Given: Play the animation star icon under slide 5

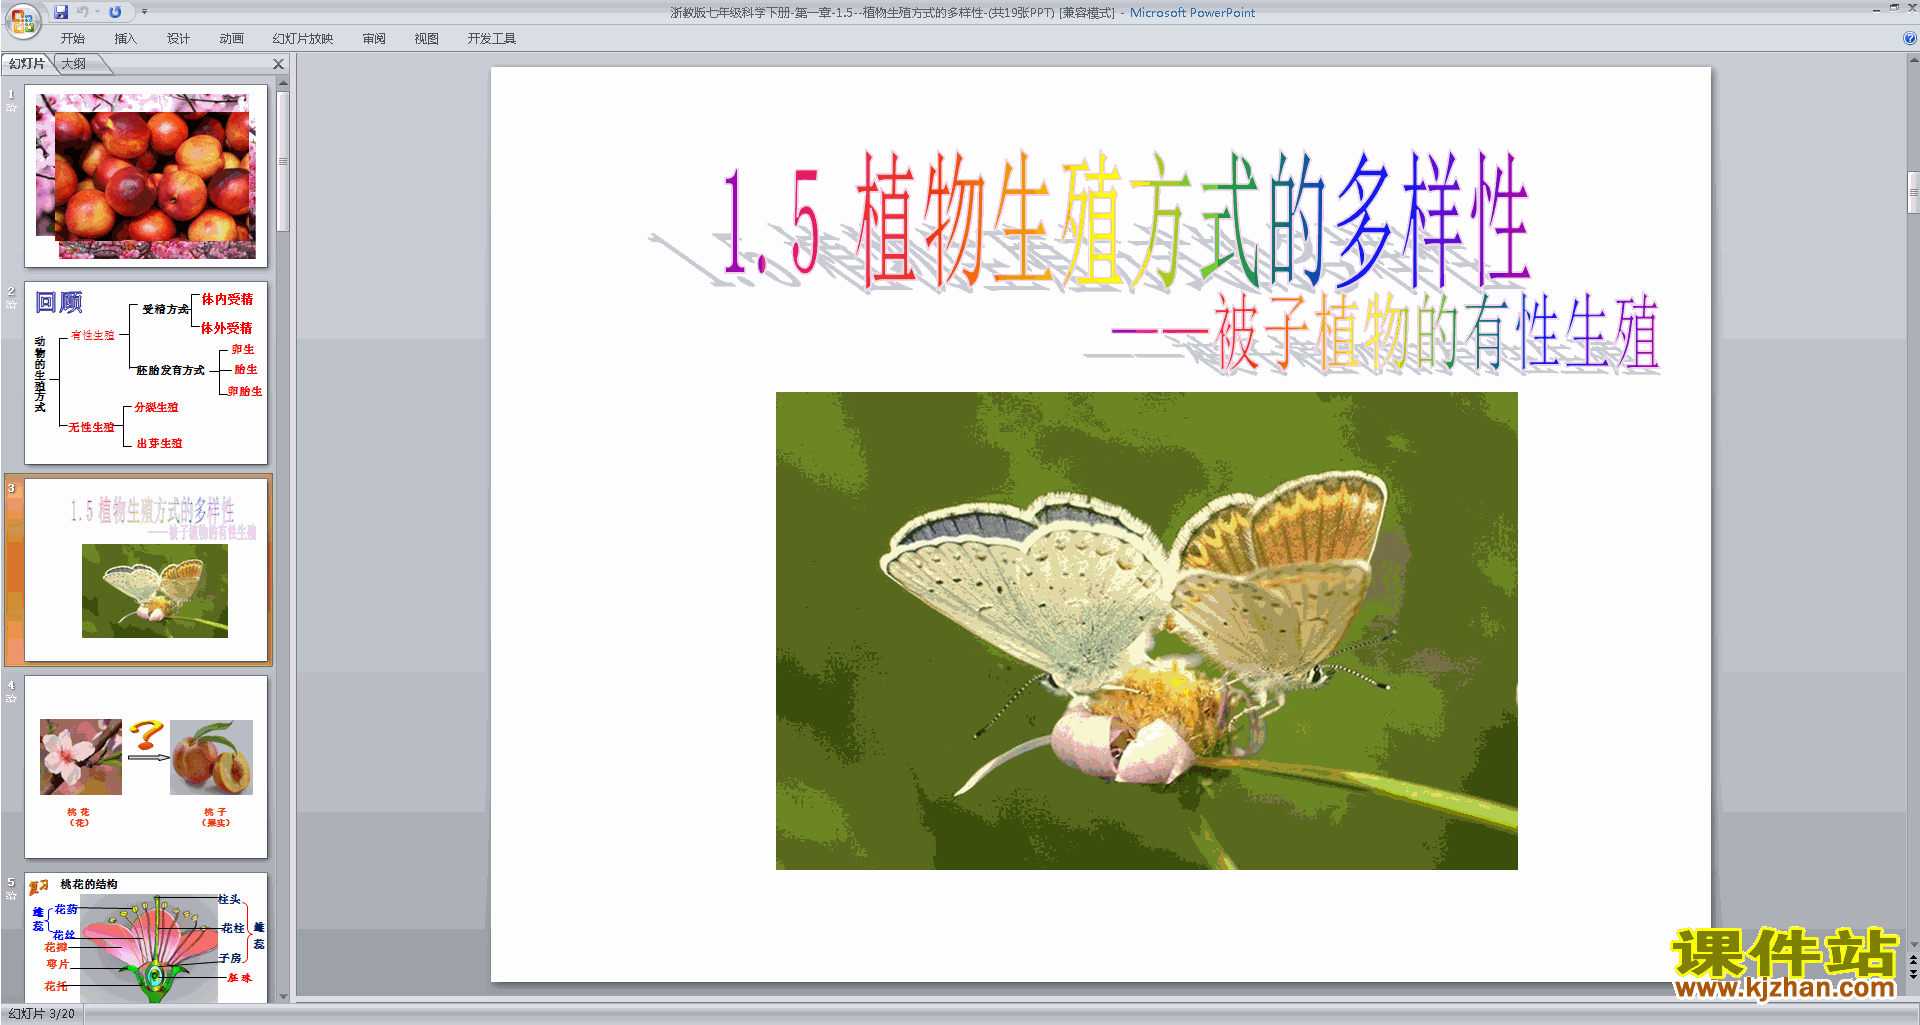Looking at the screenshot, I should [11, 895].
